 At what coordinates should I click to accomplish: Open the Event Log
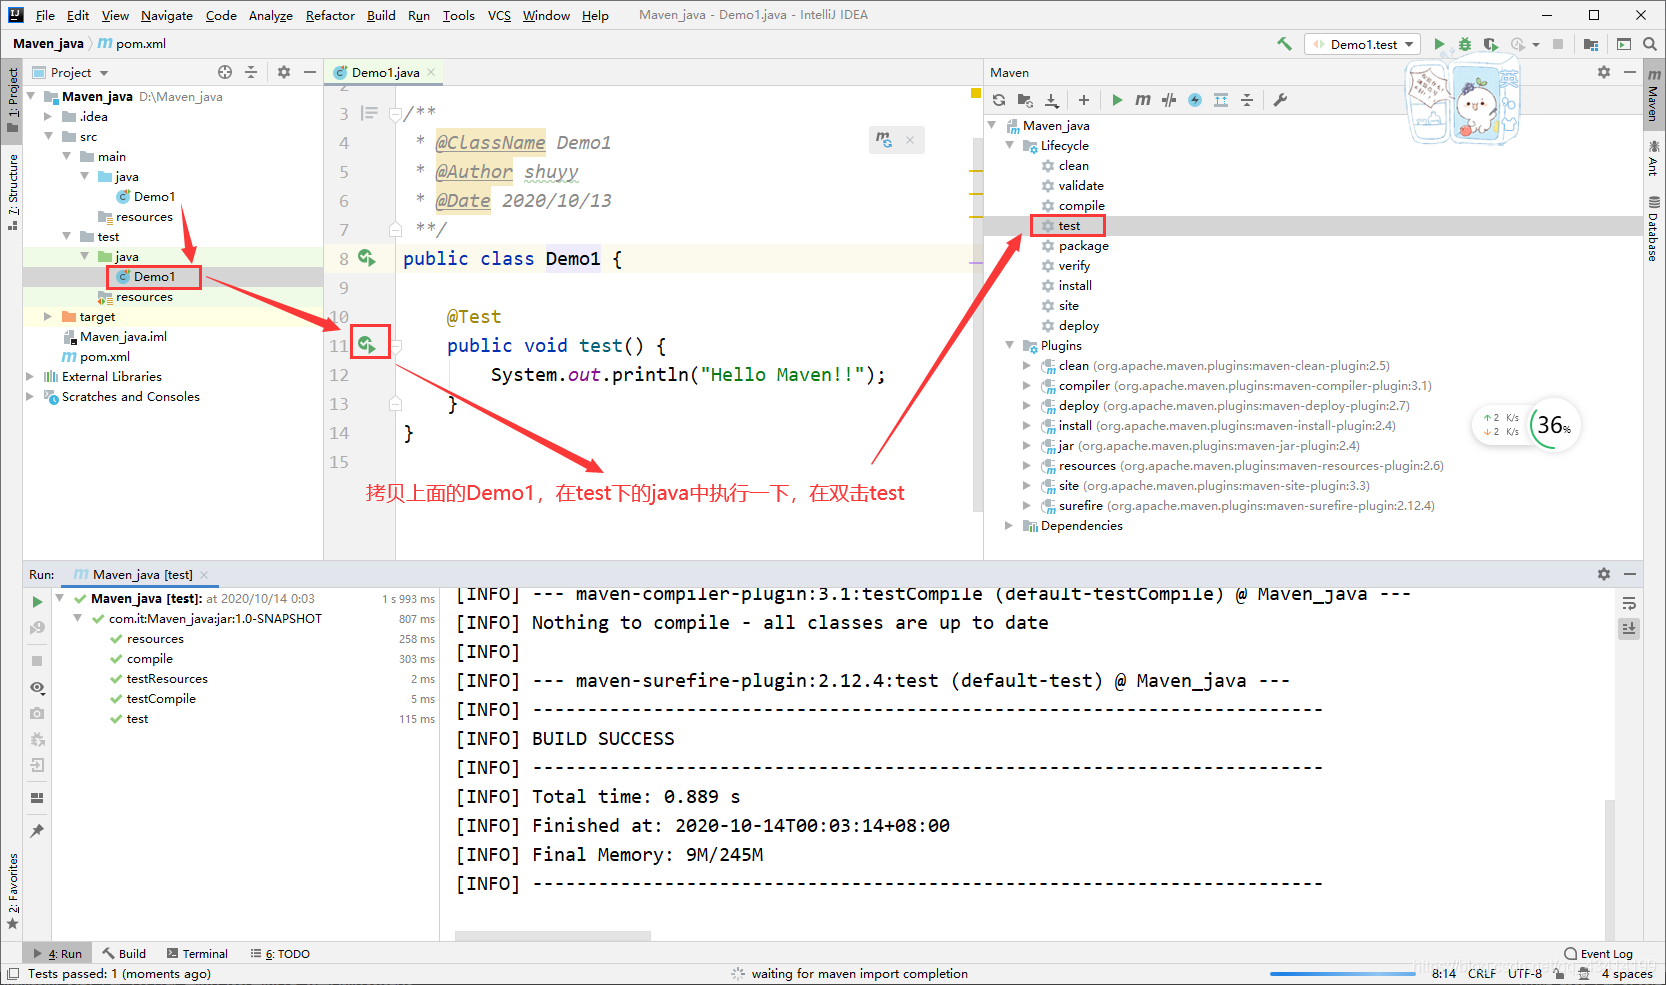(x=1598, y=954)
